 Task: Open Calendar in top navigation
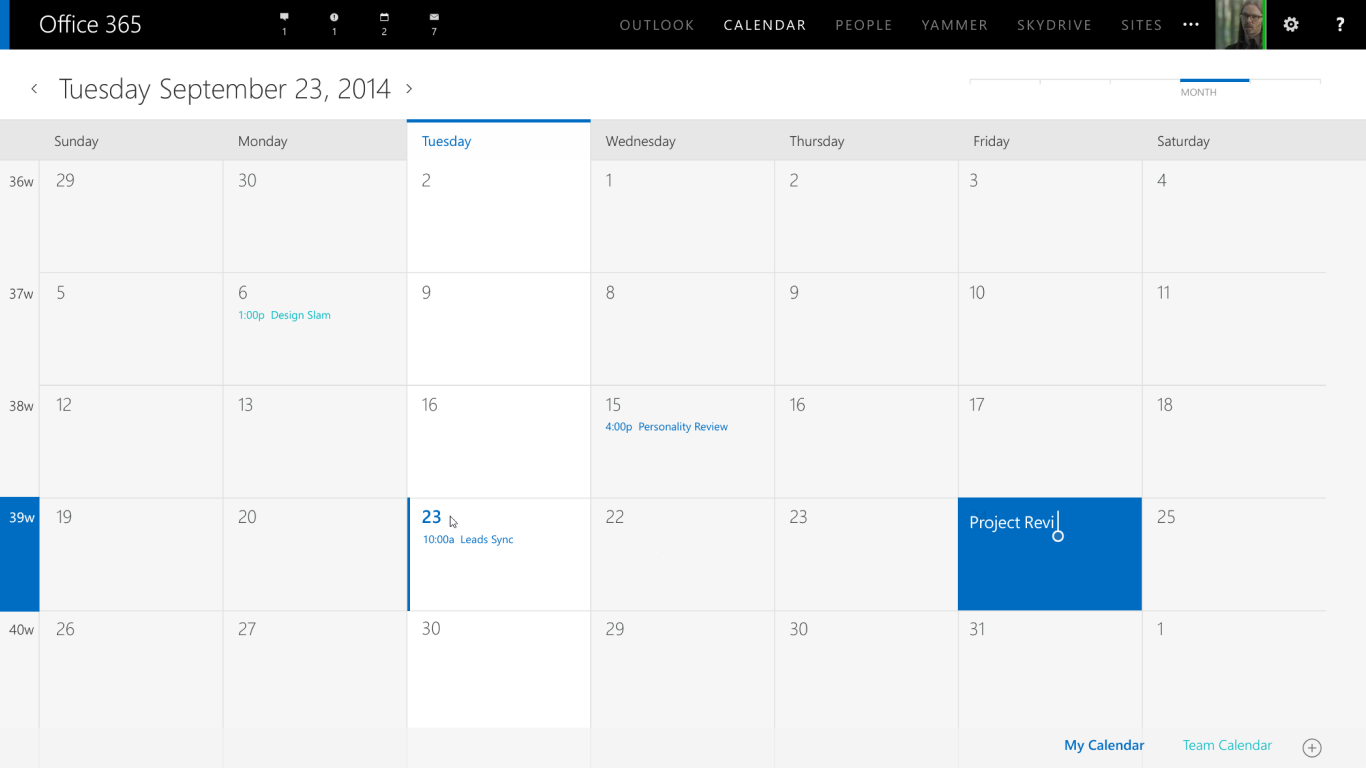coord(765,25)
